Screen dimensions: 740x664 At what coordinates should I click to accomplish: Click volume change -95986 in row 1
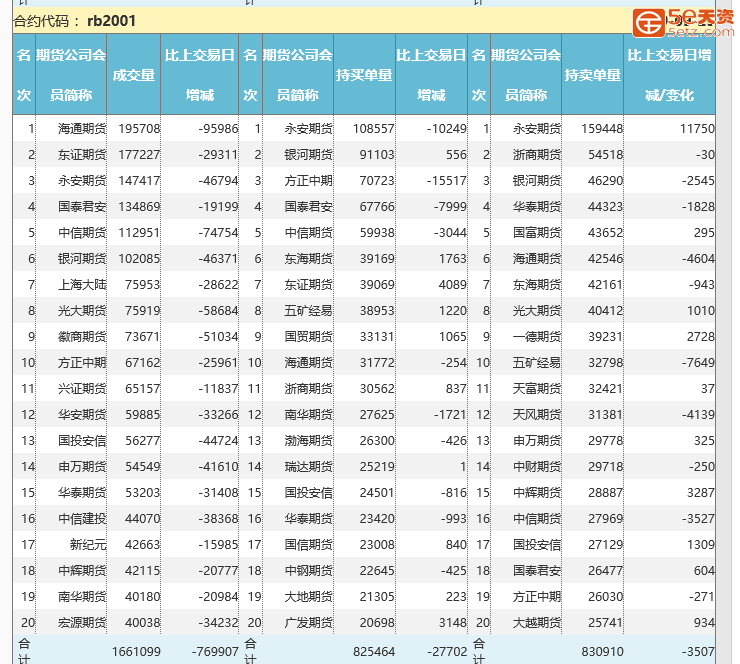218,128
